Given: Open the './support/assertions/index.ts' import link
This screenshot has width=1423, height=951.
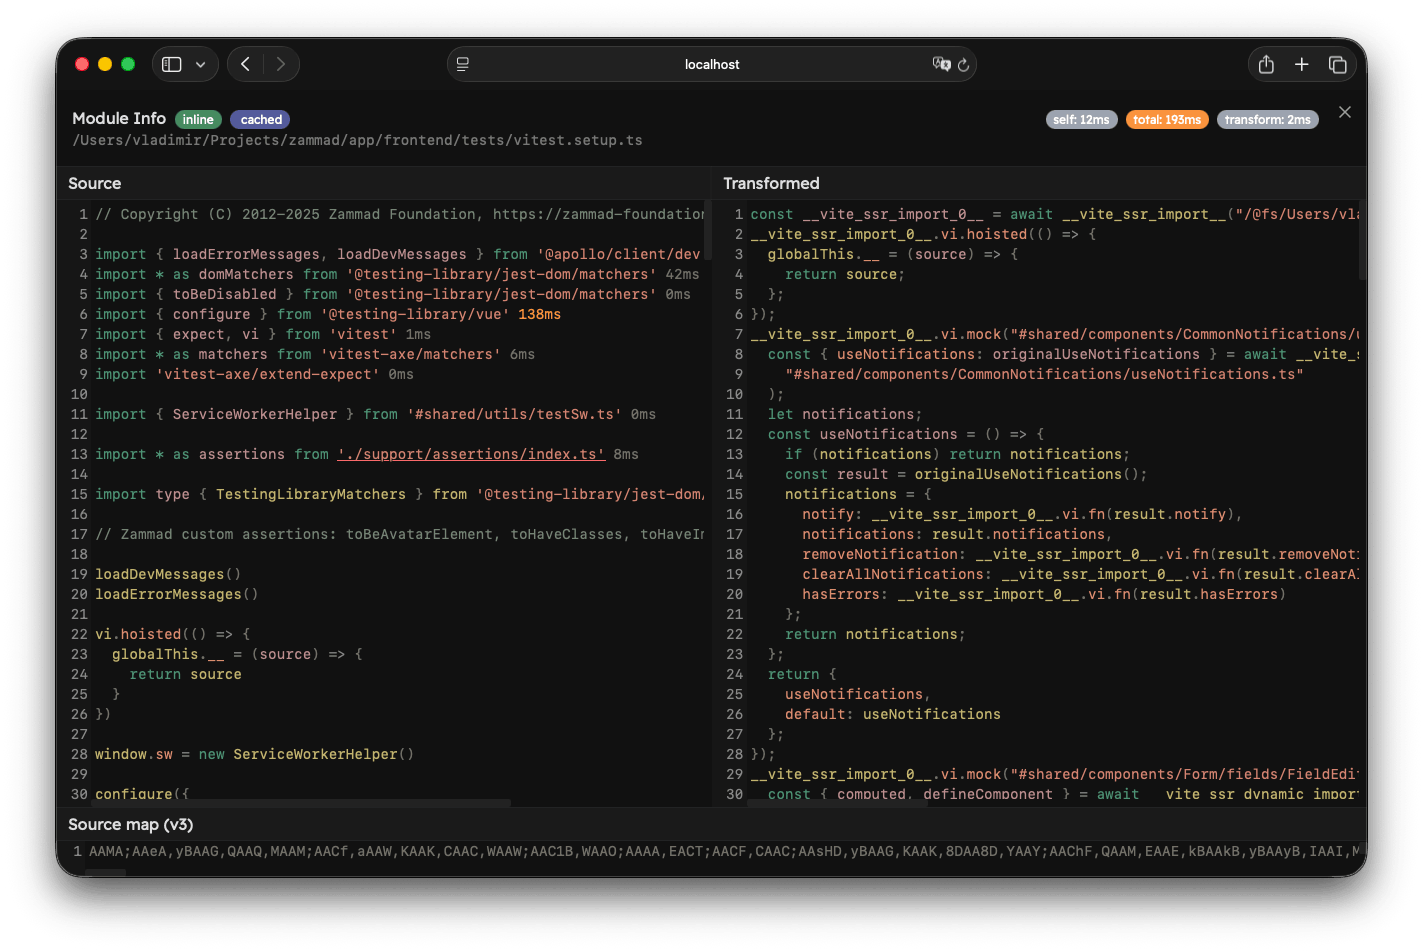Looking at the screenshot, I should click(x=470, y=453).
